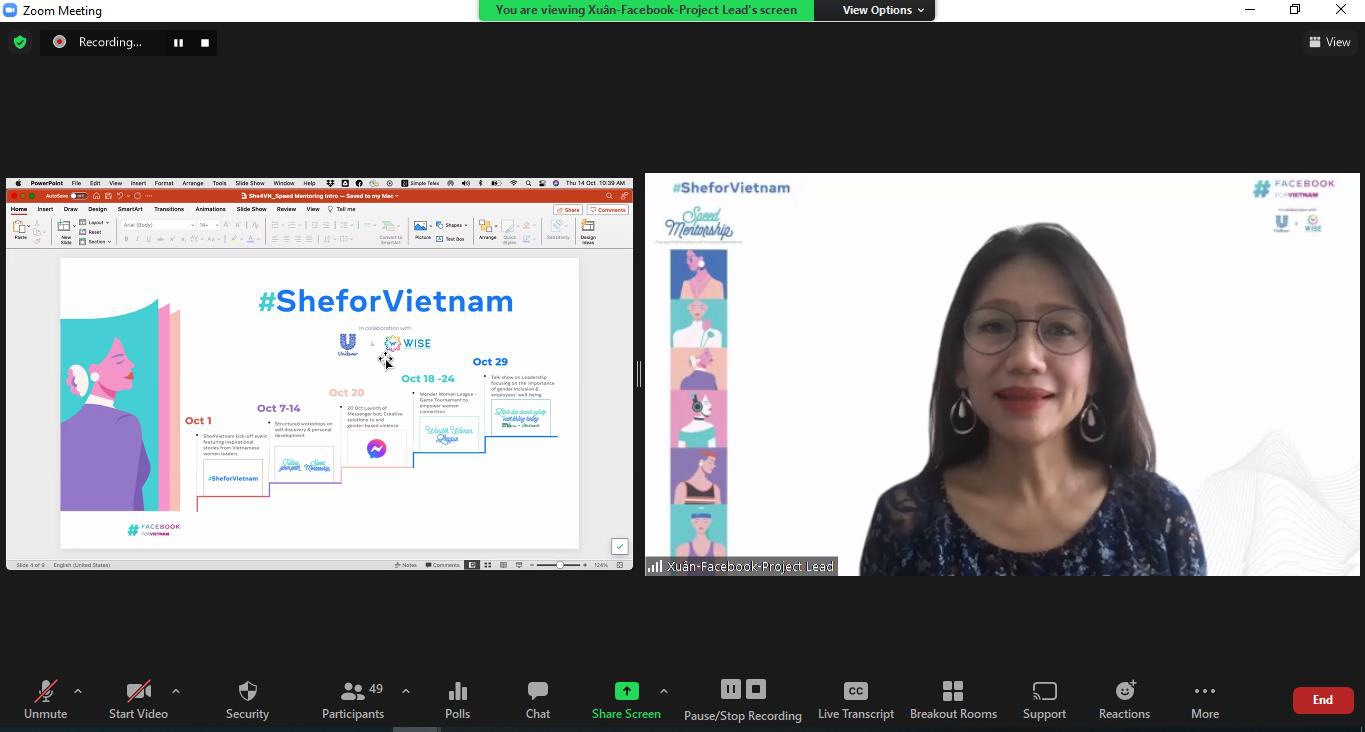Stop the recording in the top-left indicator

[x=205, y=43]
